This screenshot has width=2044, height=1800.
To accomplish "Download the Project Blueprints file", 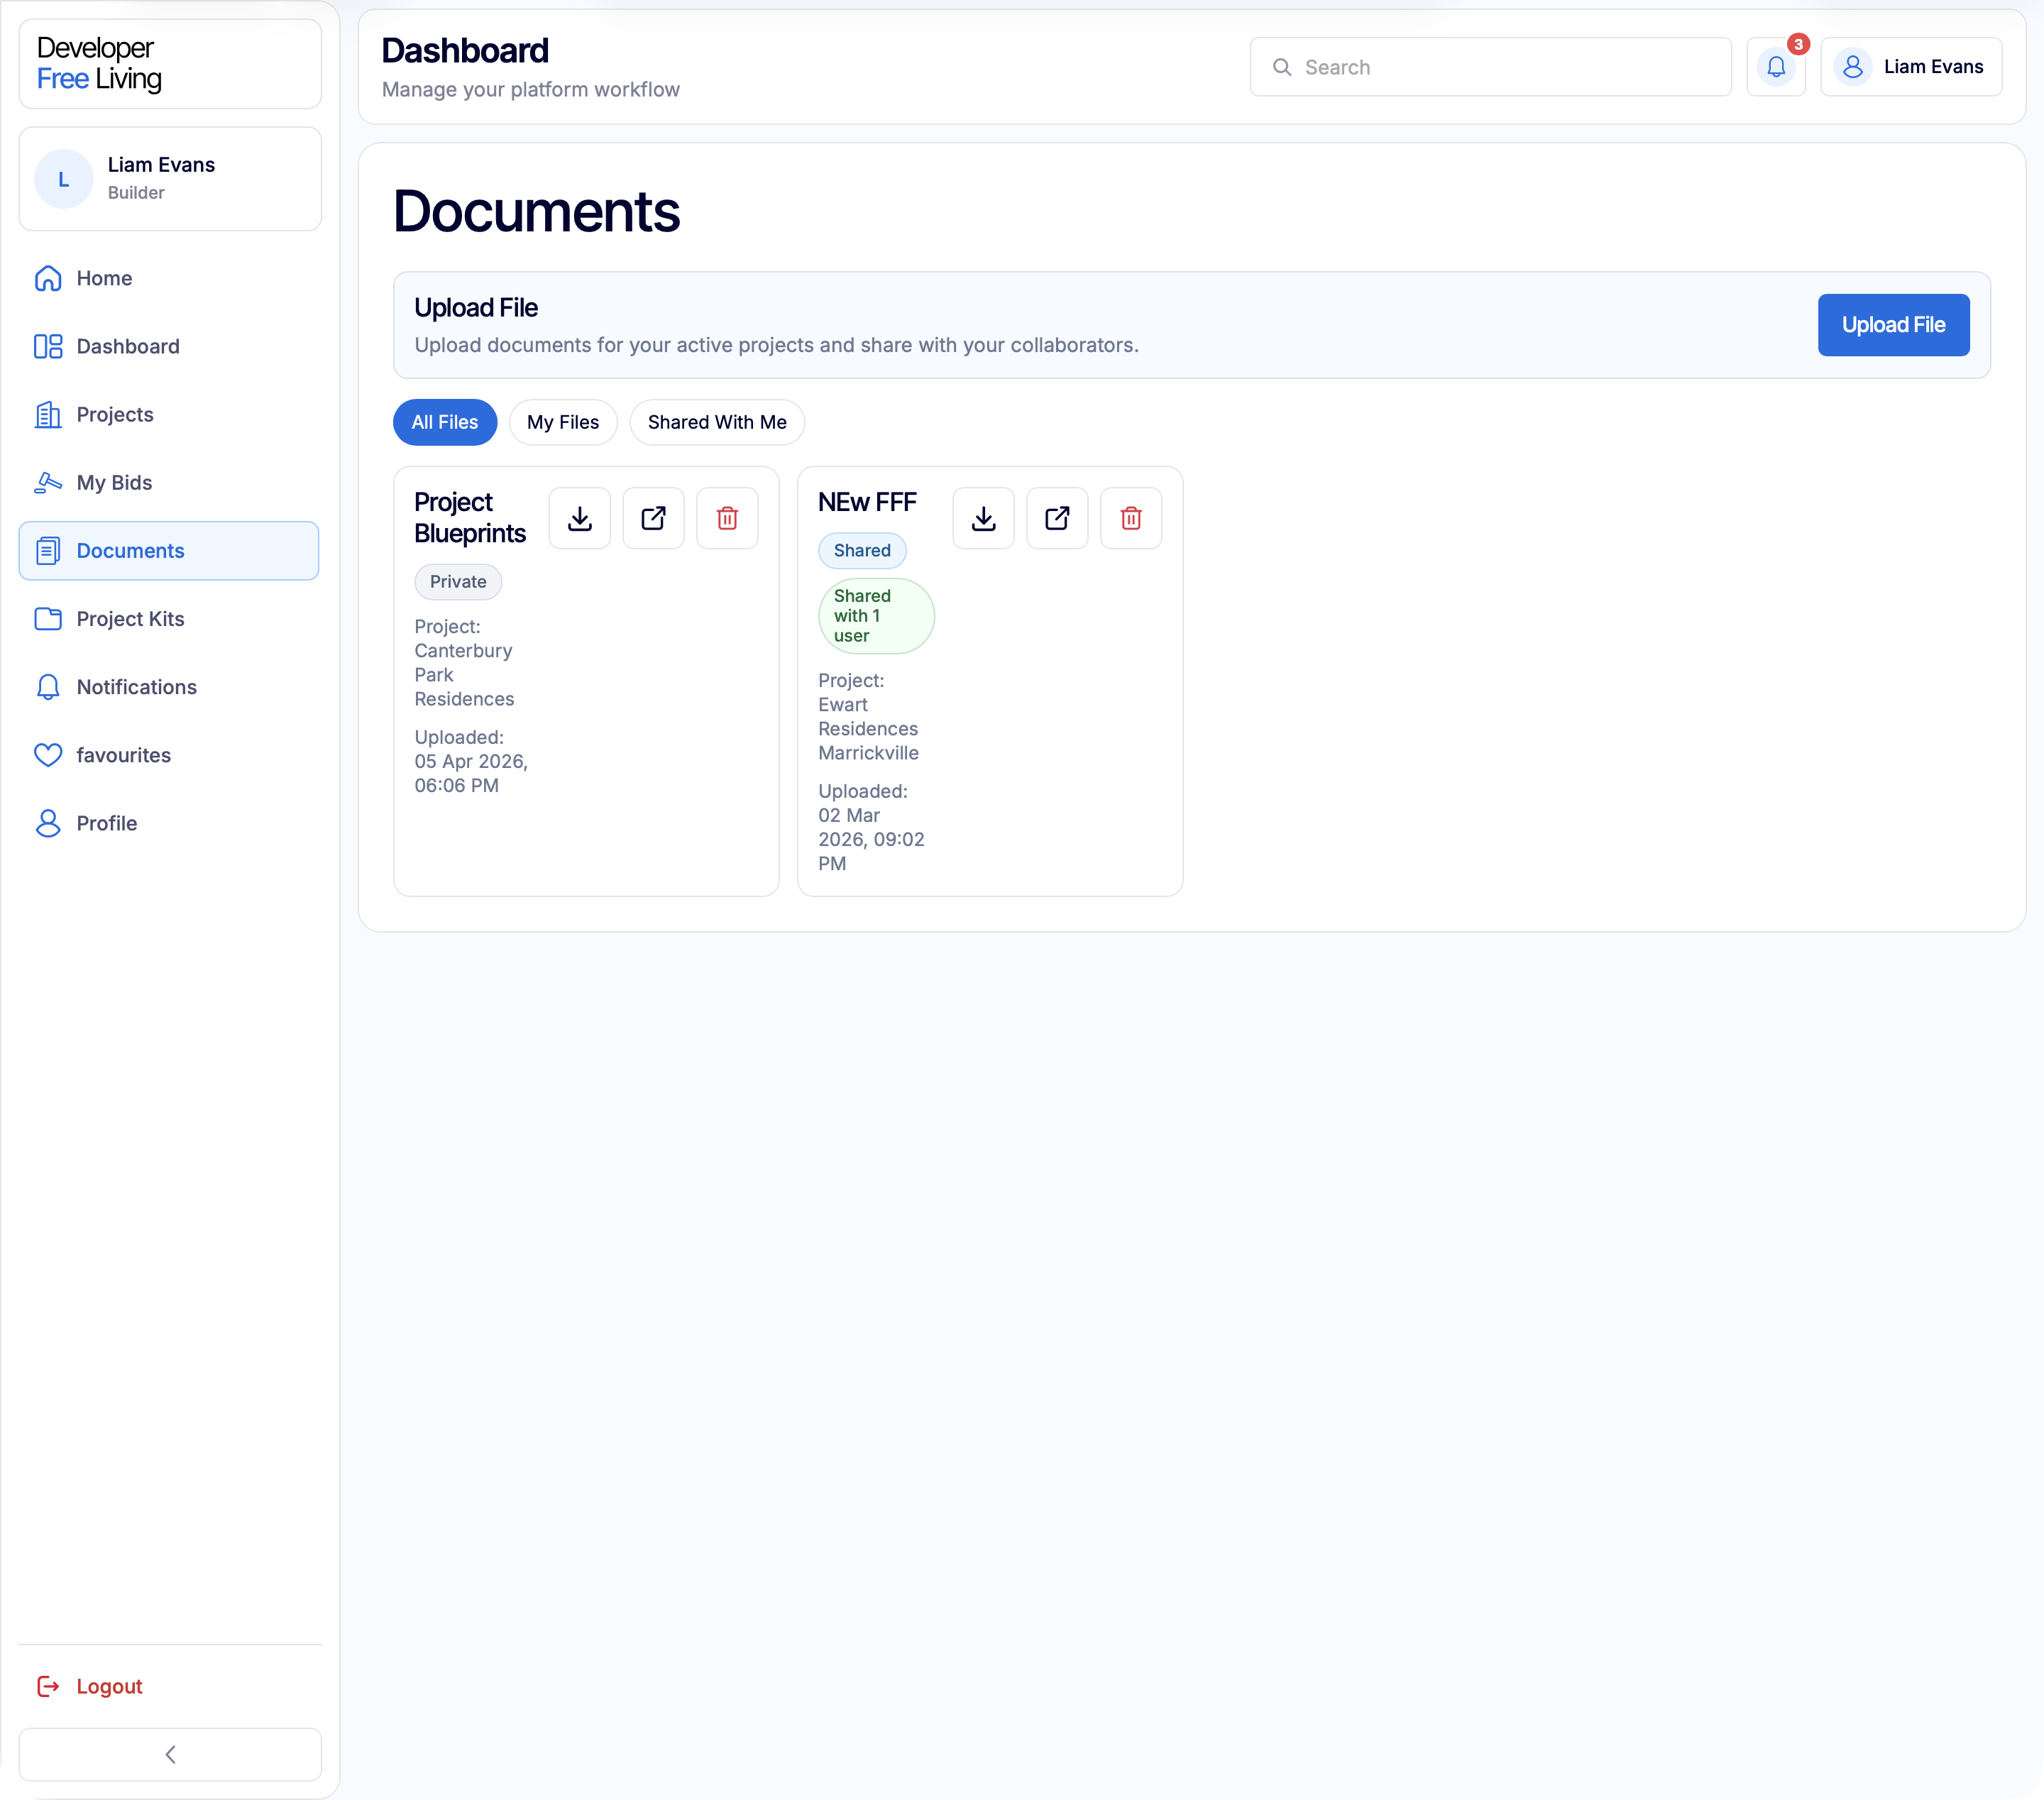I will tap(579, 518).
